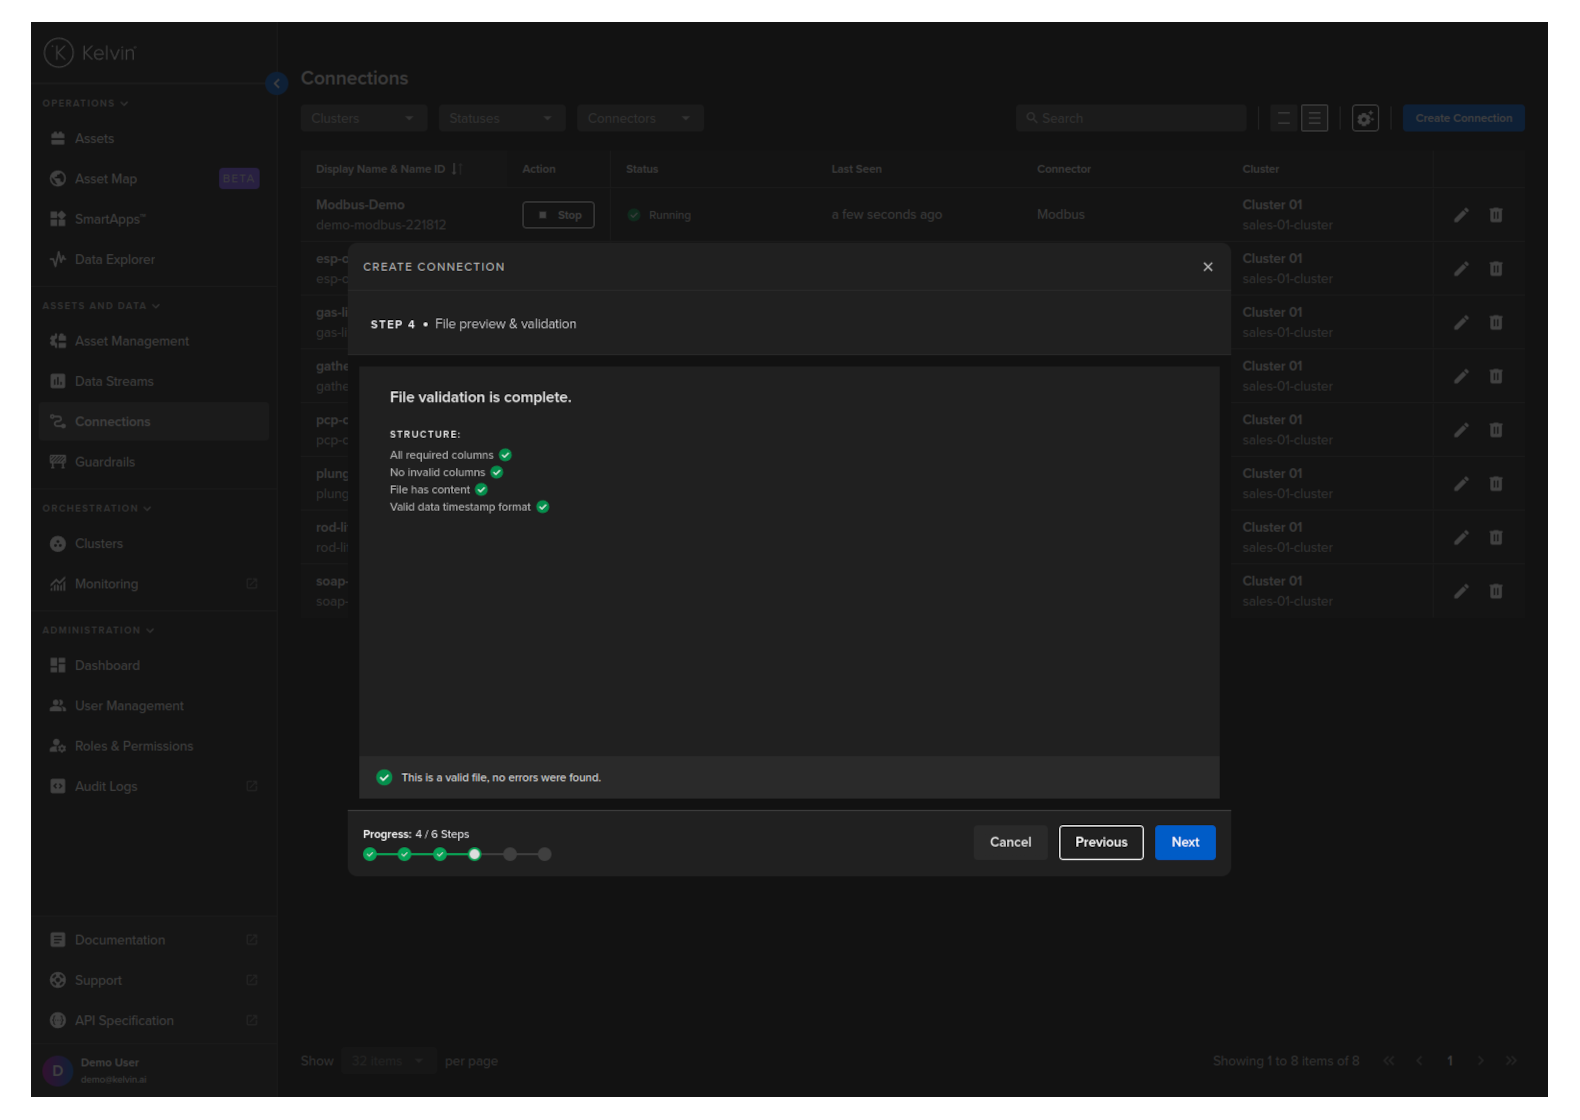Go to Guardrails in the sidebar
This screenshot has width=1580, height=1120.
tap(104, 462)
